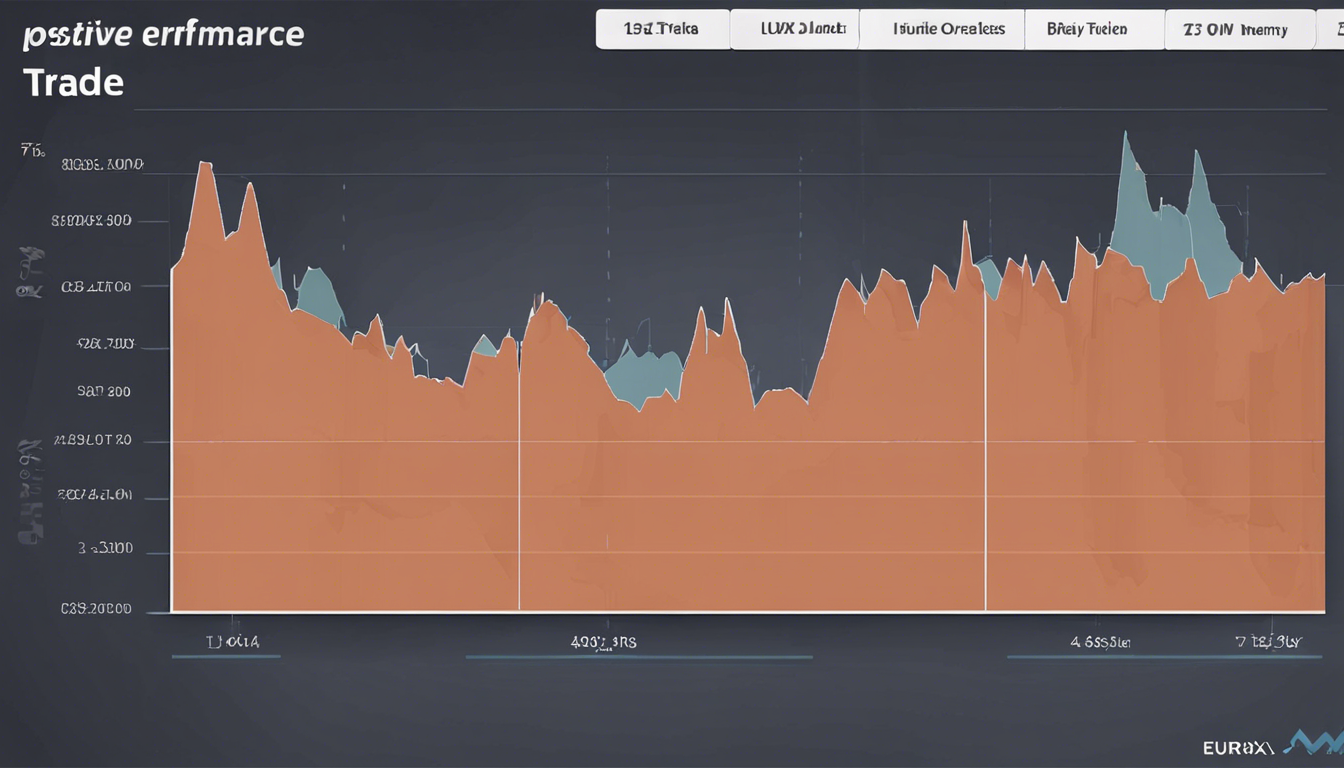
Task: Click the EURAX wave logo icon
Action: pyautogui.click(x=1312, y=743)
